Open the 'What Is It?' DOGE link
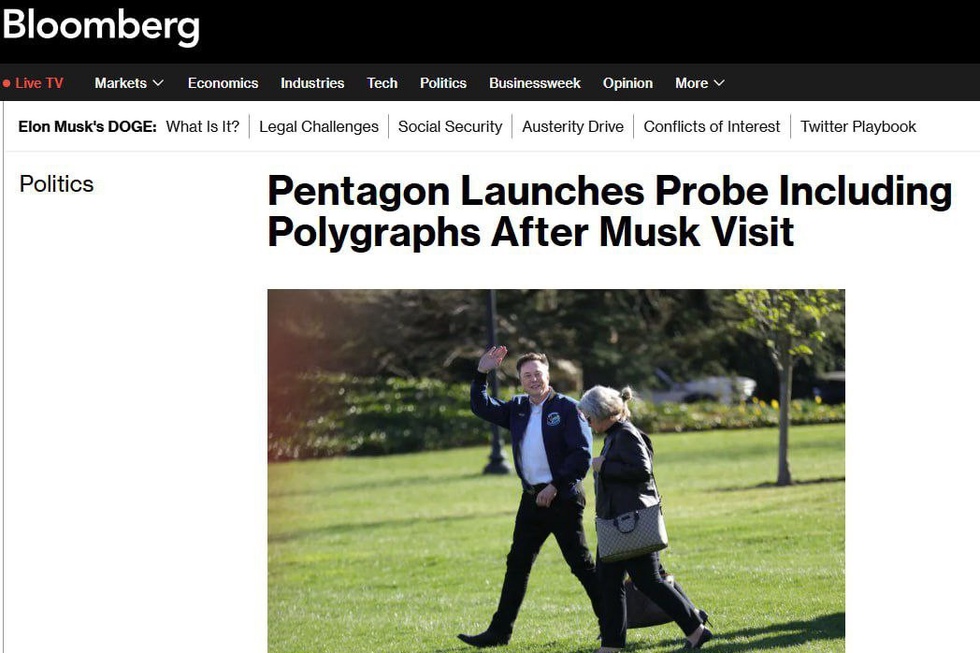980x653 pixels. (202, 127)
